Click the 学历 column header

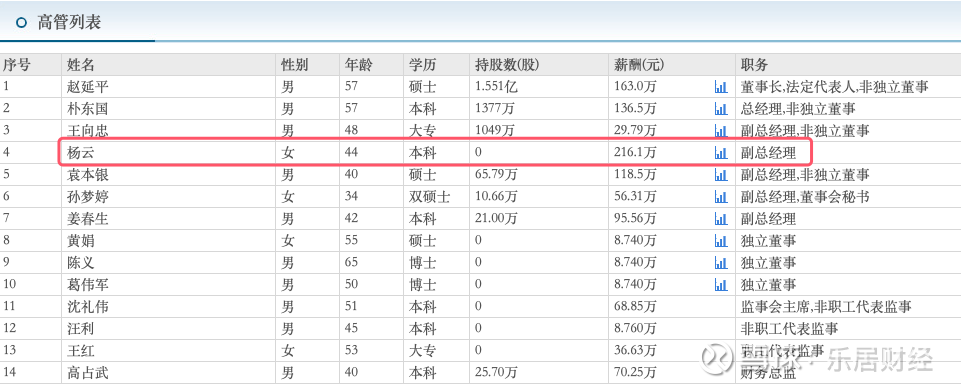[422, 64]
